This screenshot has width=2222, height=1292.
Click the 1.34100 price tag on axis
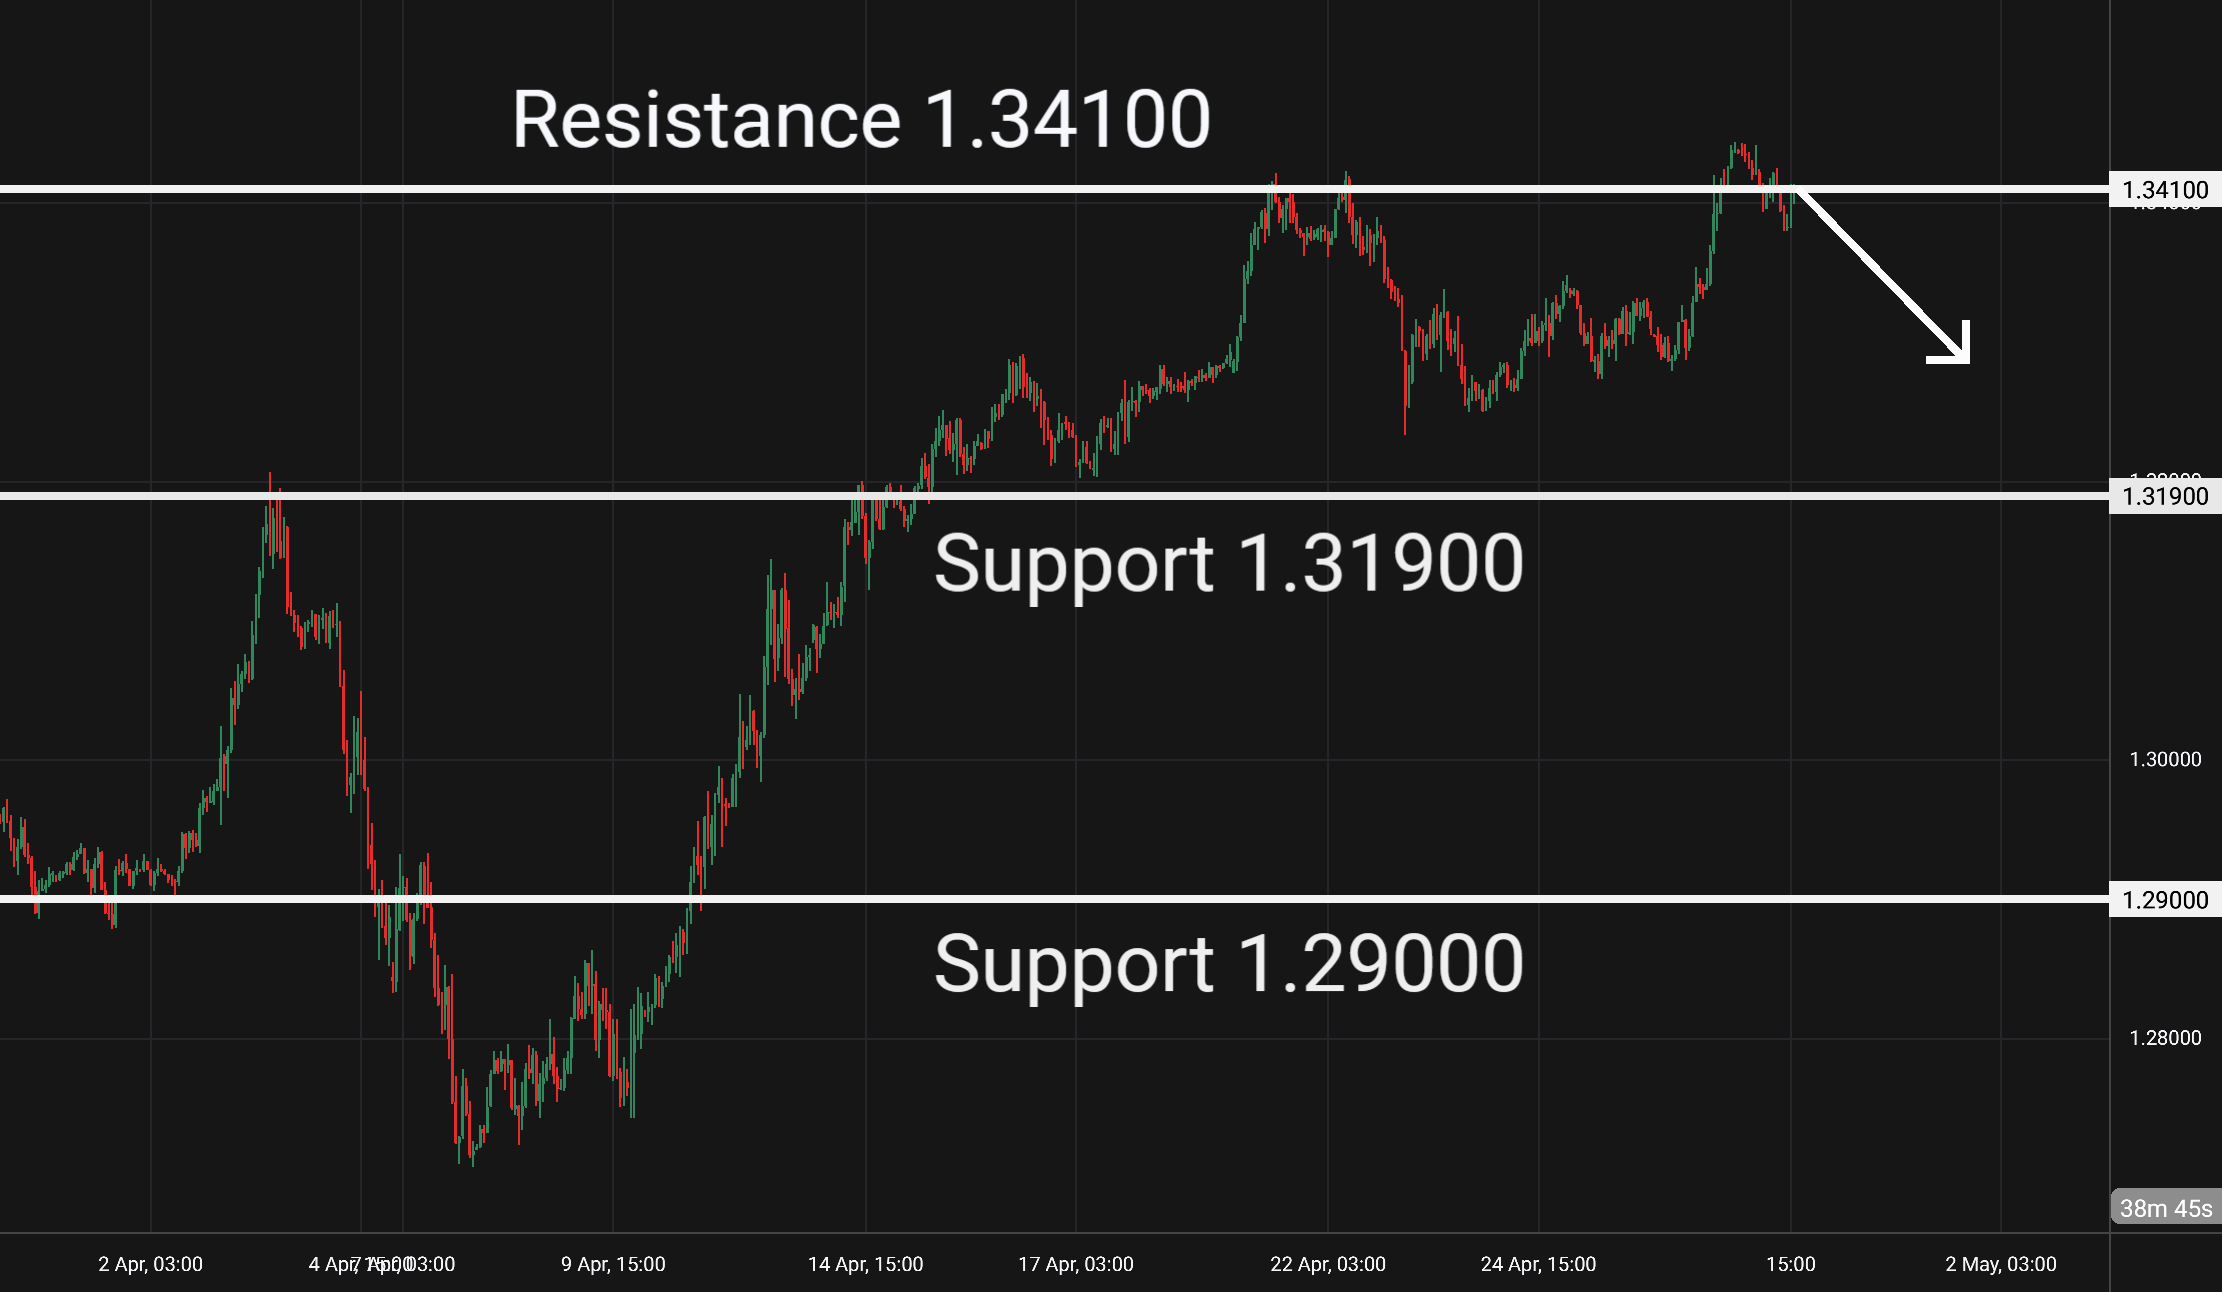coord(2165,190)
